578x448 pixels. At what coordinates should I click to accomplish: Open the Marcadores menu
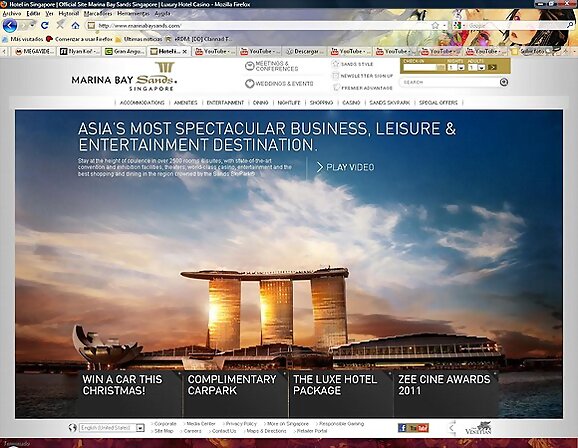(98, 14)
